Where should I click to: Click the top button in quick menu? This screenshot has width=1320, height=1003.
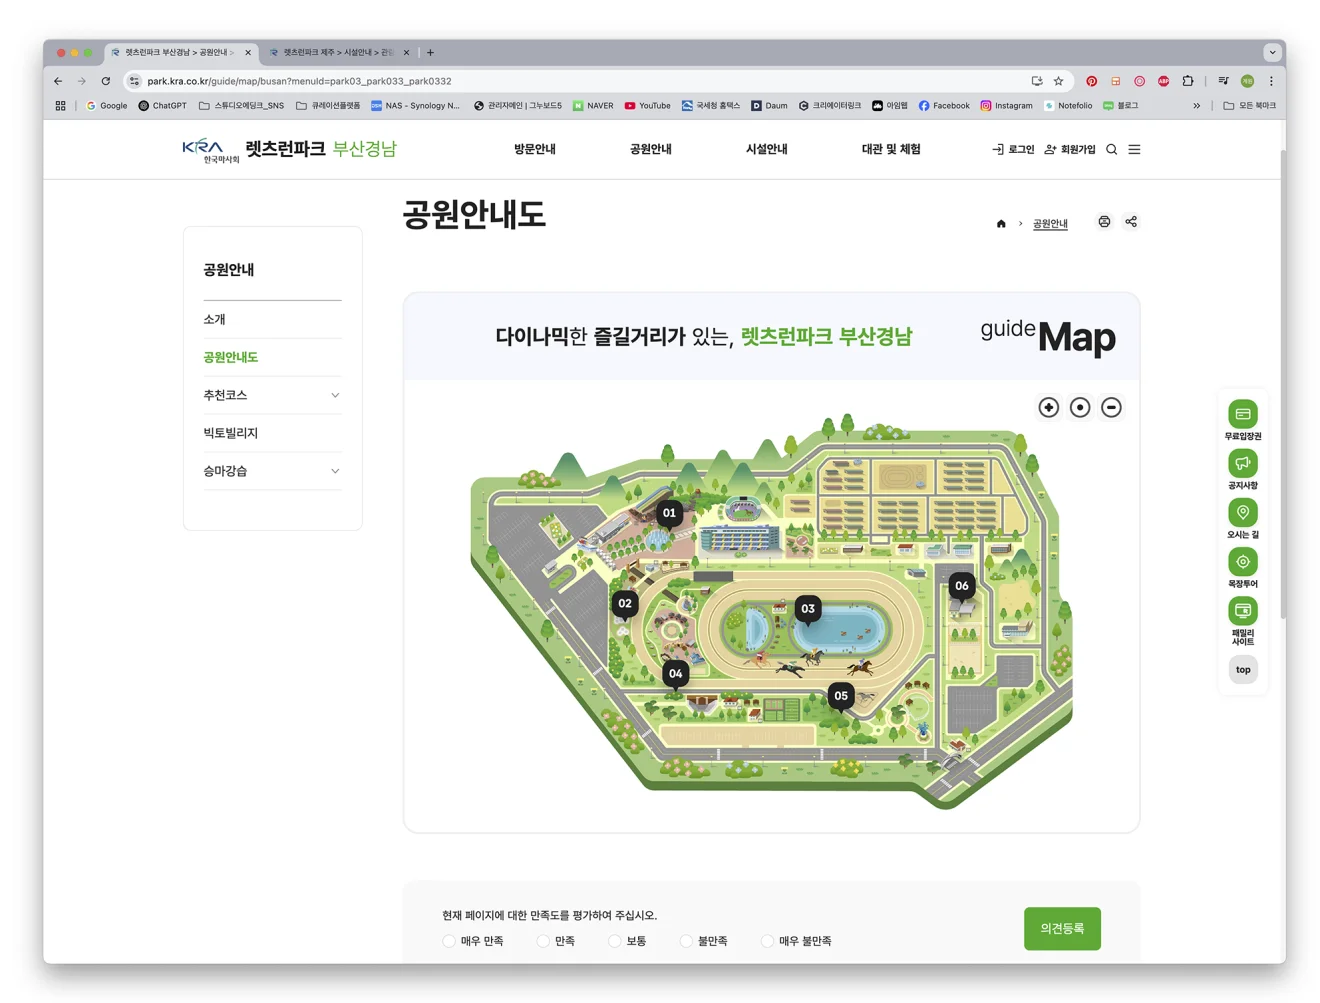1243,670
